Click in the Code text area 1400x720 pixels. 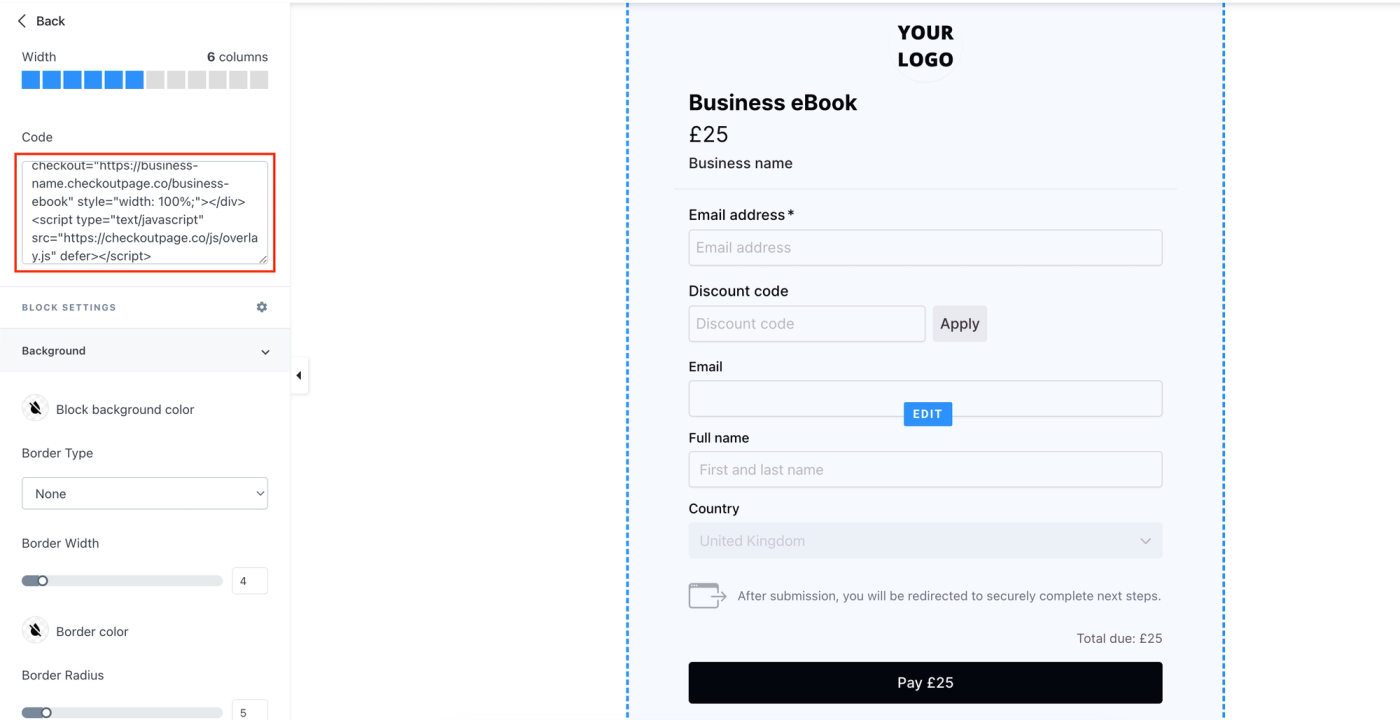tap(145, 212)
